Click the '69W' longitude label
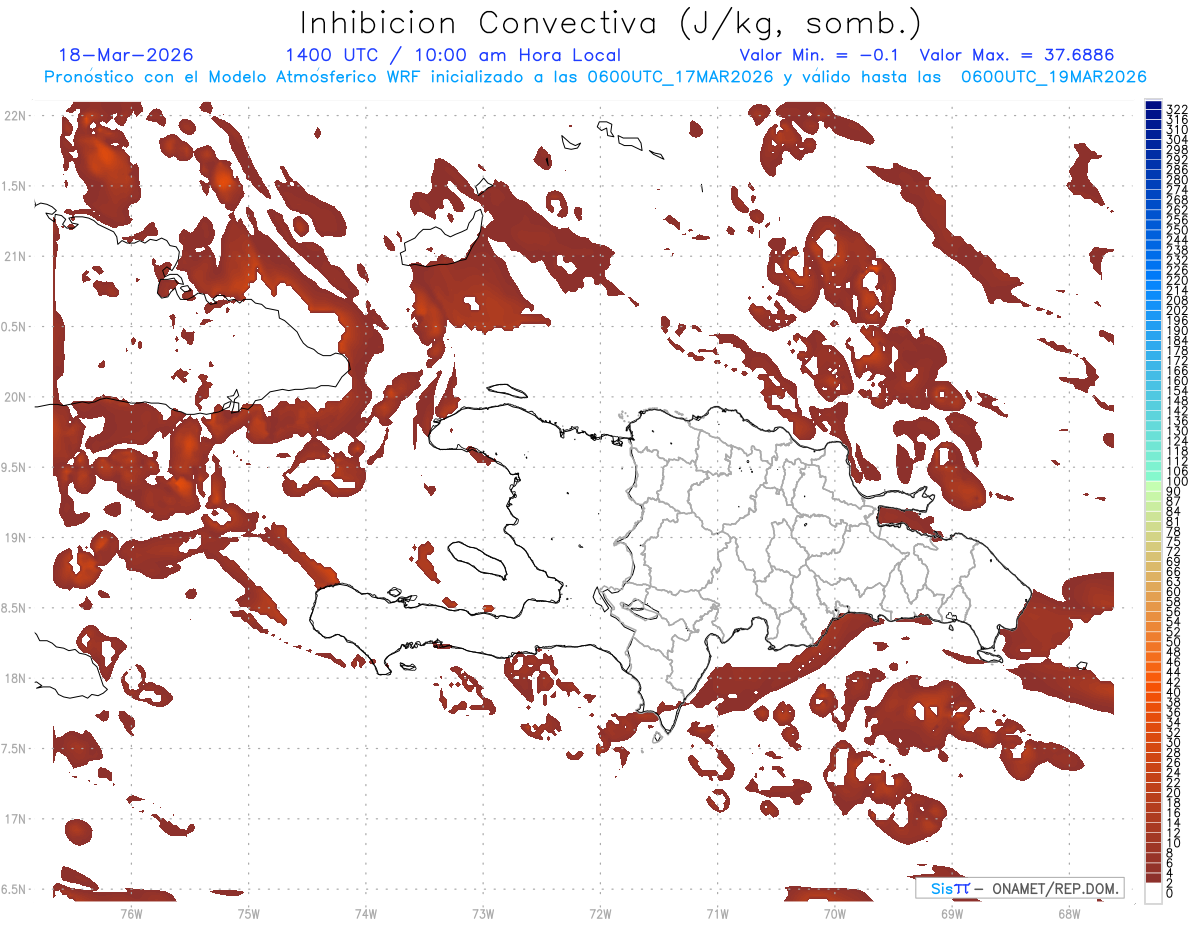 click(951, 913)
